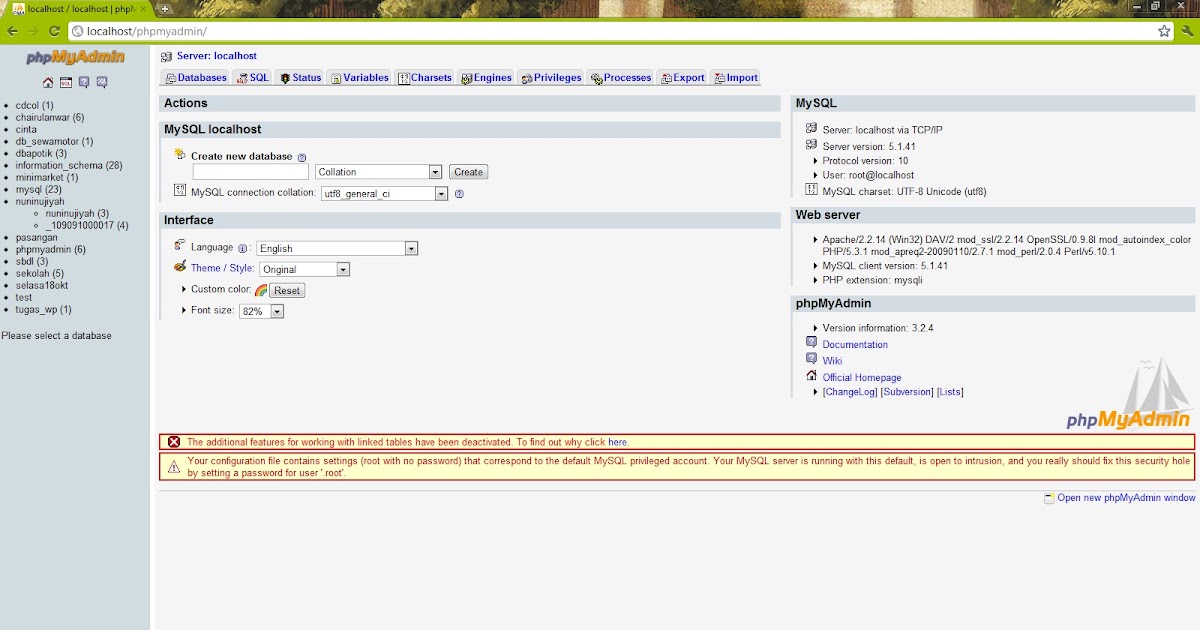Go back using browser back arrow
The width and height of the screenshot is (1200, 630).
(12, 31)
